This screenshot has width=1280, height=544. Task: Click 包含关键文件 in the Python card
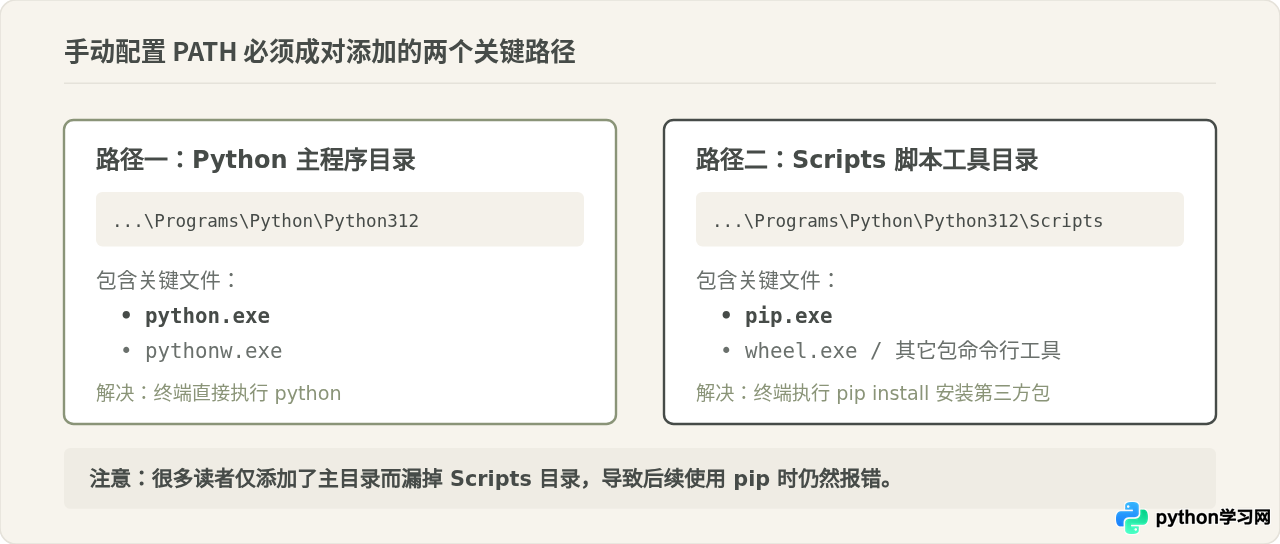click(168, 280)
